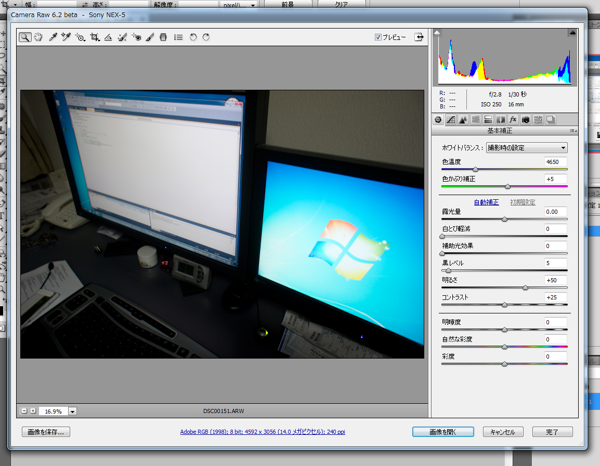Toggle highlight clipping warning on histogram
This screenshot has width=600, height=466.
click(x=572, y=33)
